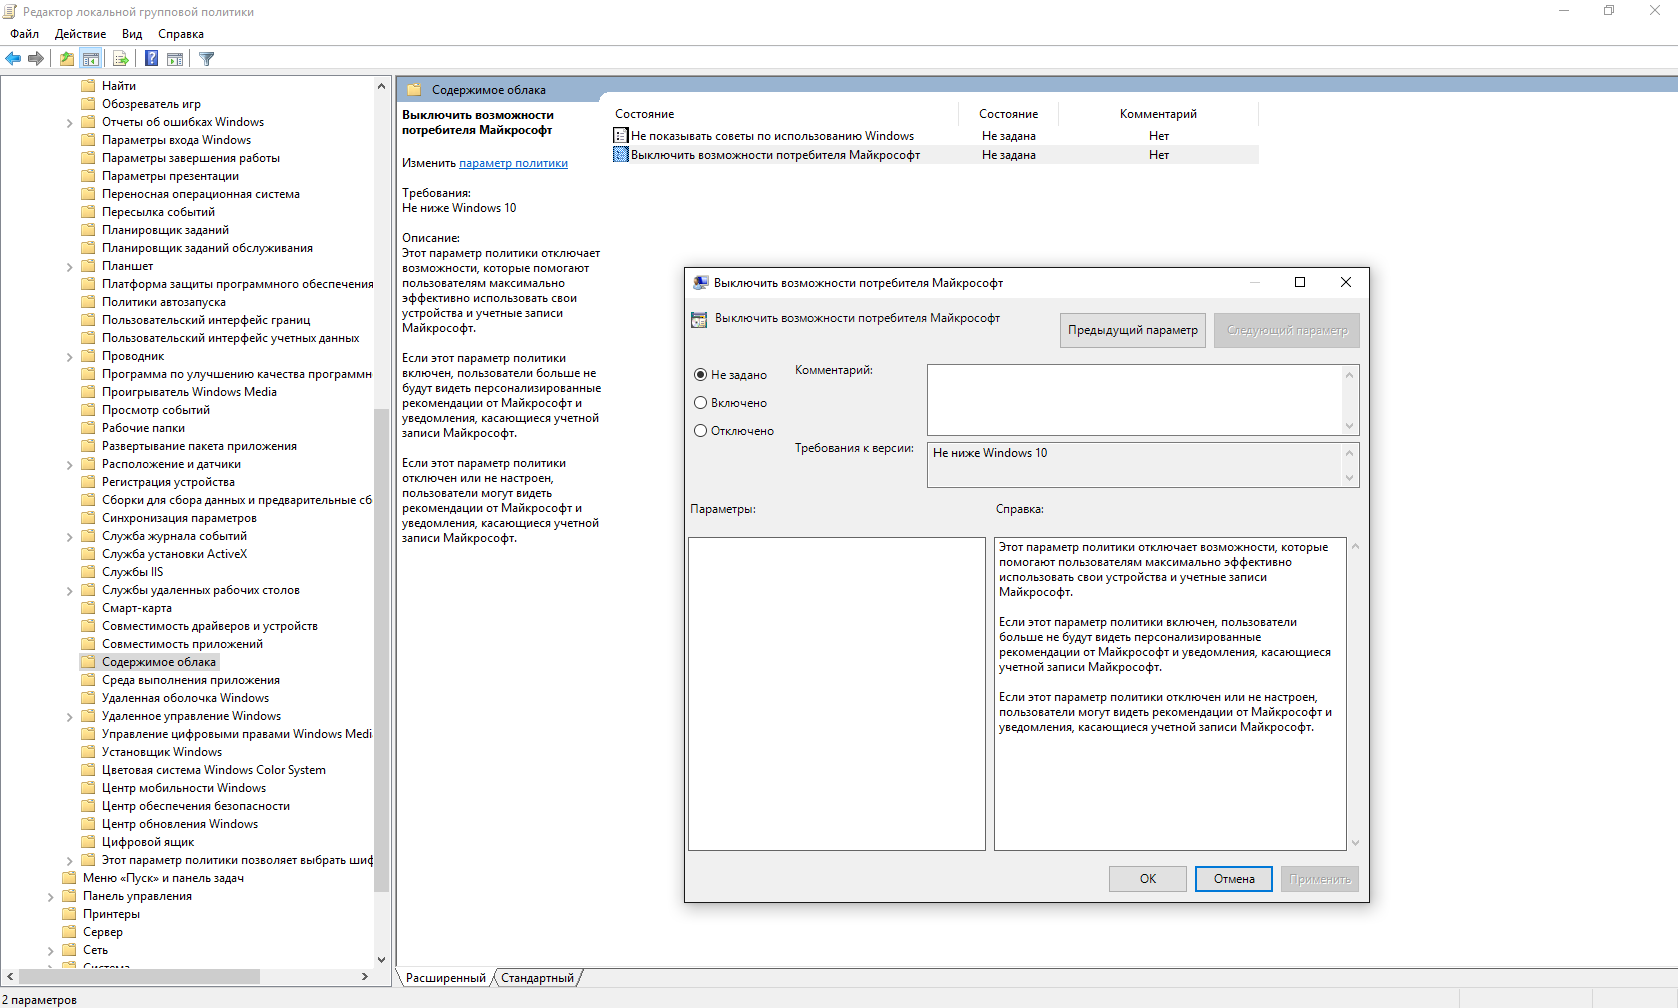Select the 'Не задано' radio button
1678x1008 pixels.
point(700,375)
